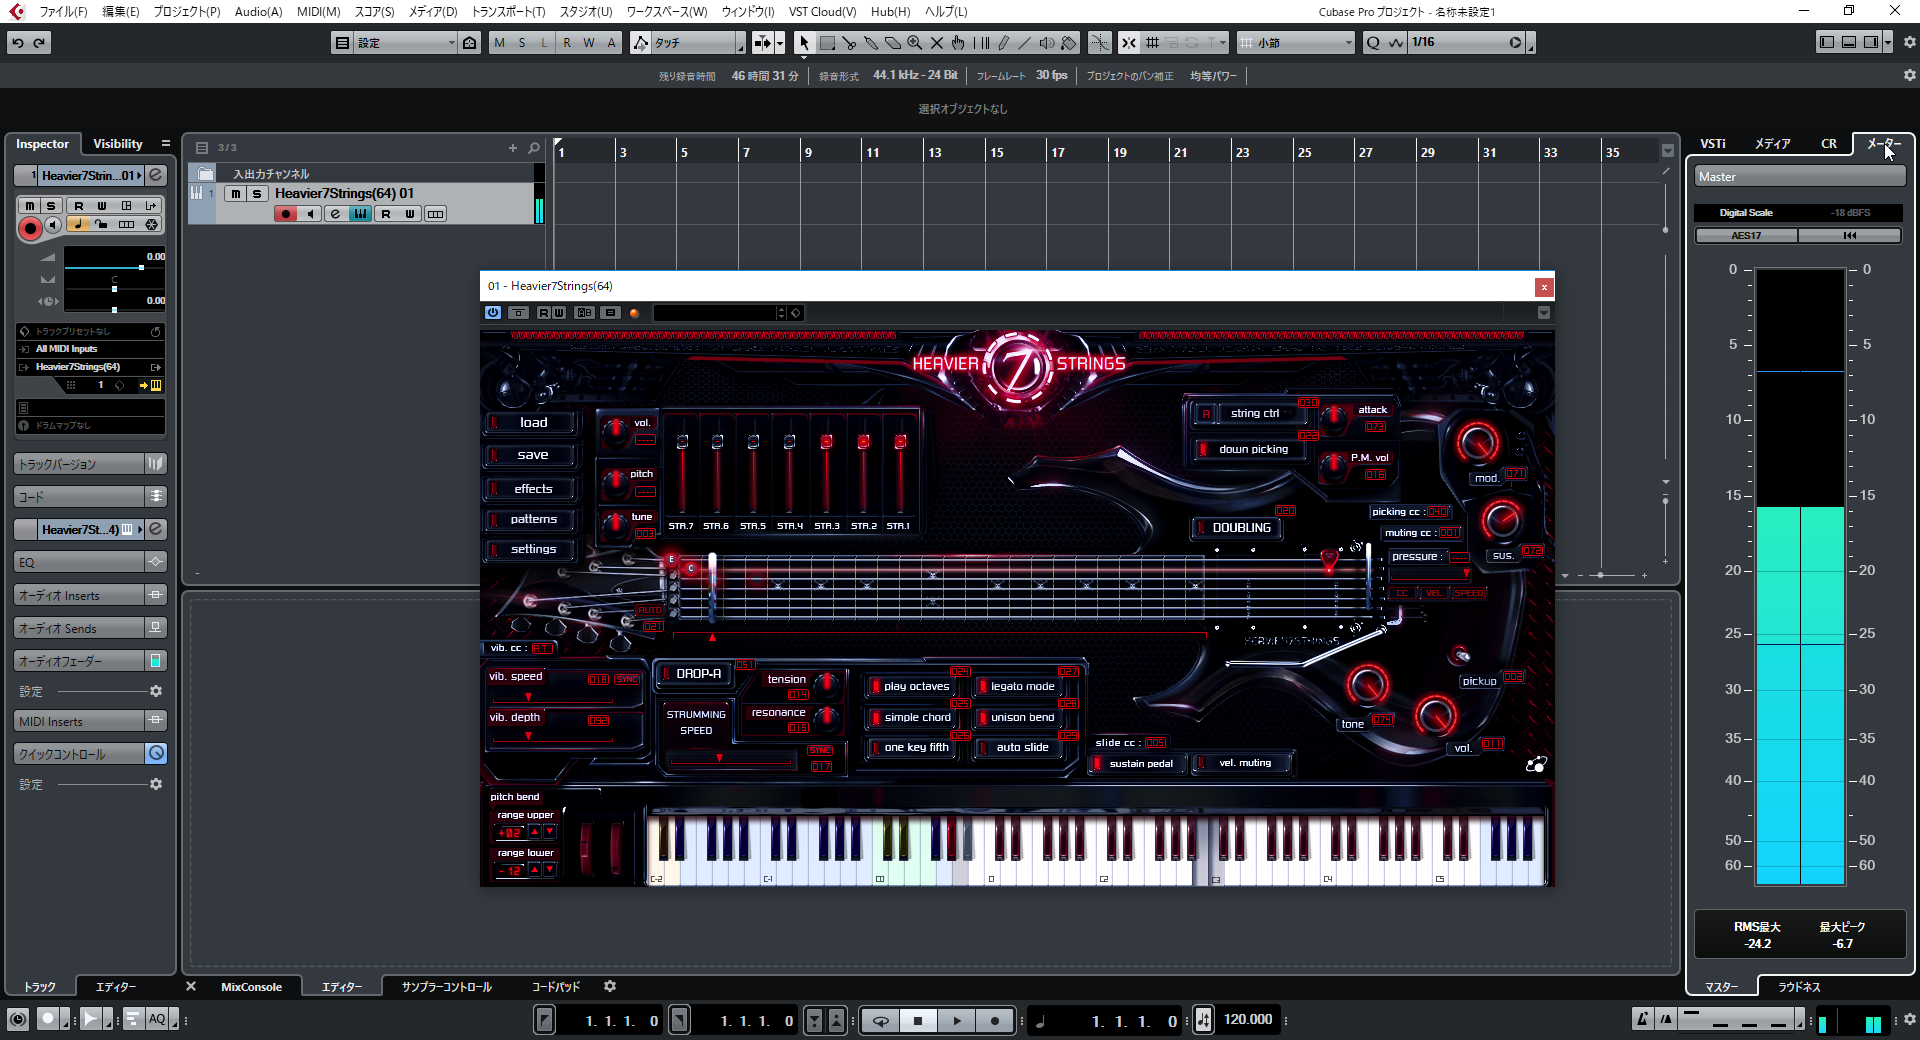Expand オーディオ Sends section
Viewport: 1920px width, 1040px height.
[80, 628]
